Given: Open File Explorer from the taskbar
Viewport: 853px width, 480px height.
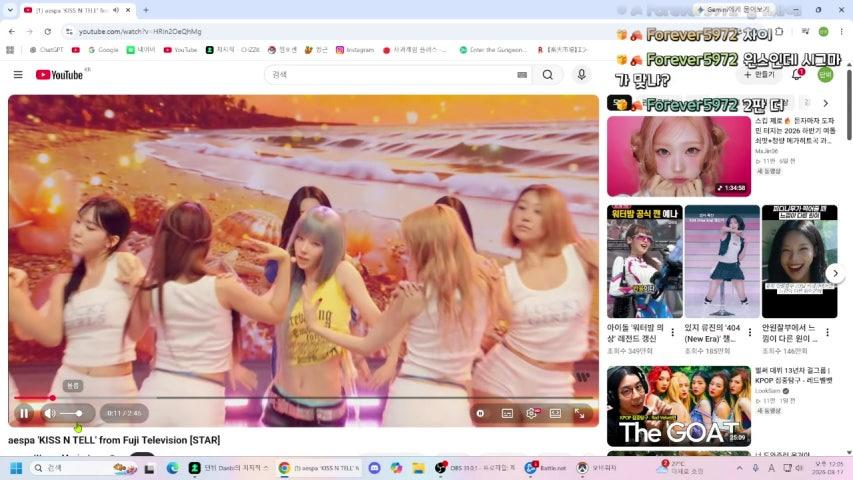Looking at the screenshot, I should point(418,468).
